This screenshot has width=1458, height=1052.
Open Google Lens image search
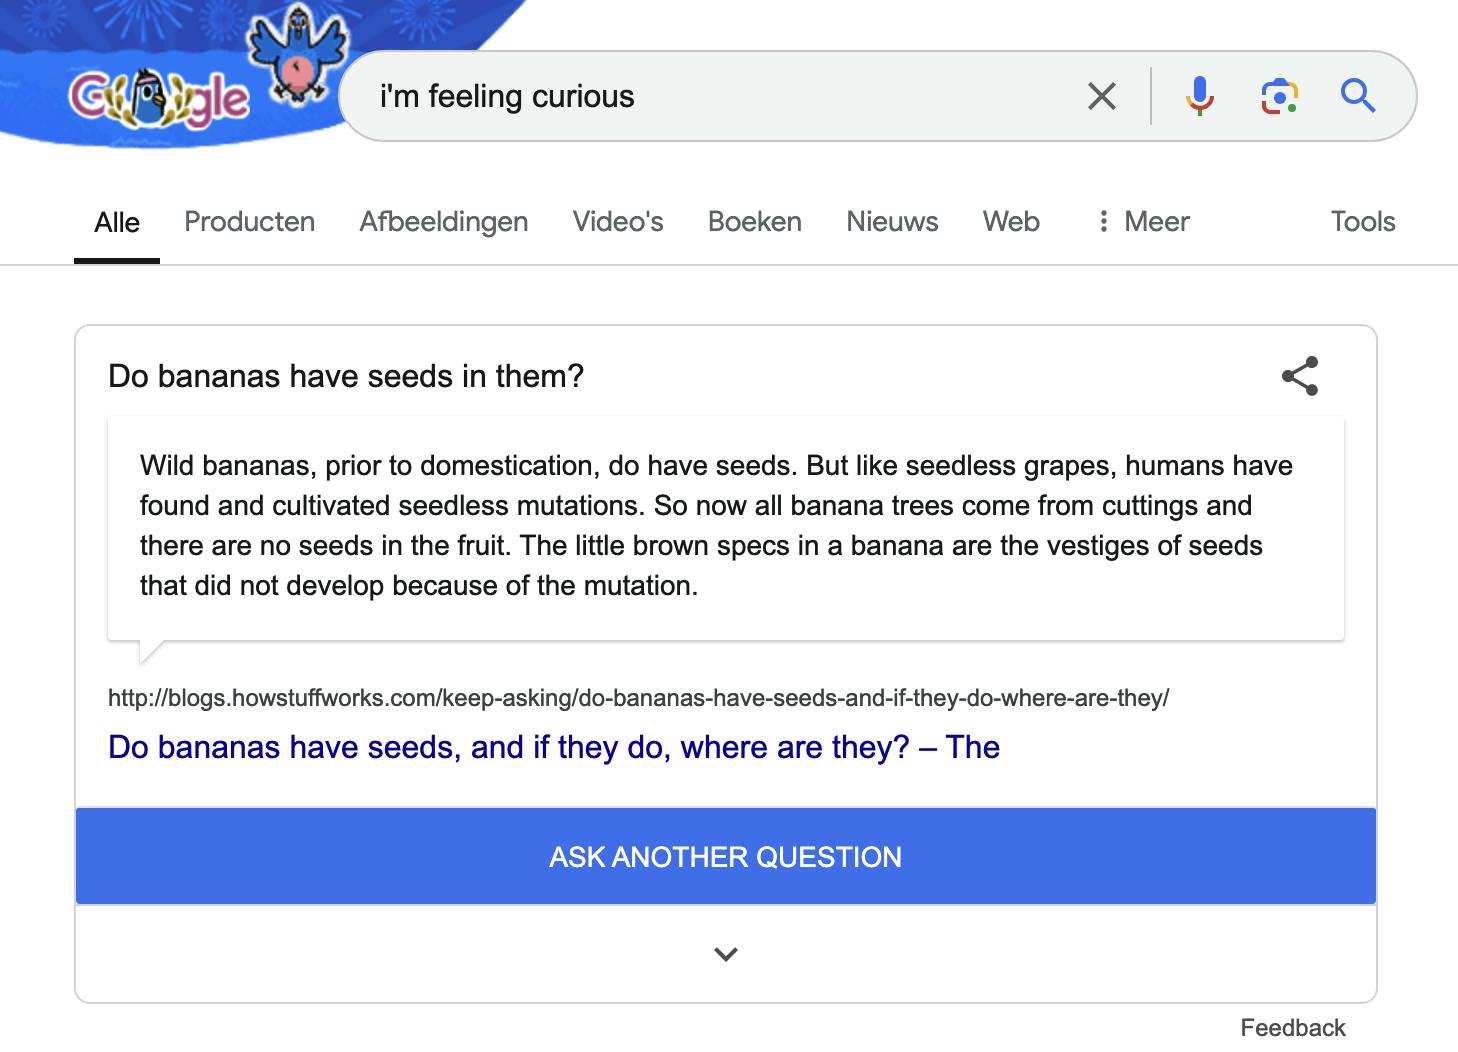1279,97
